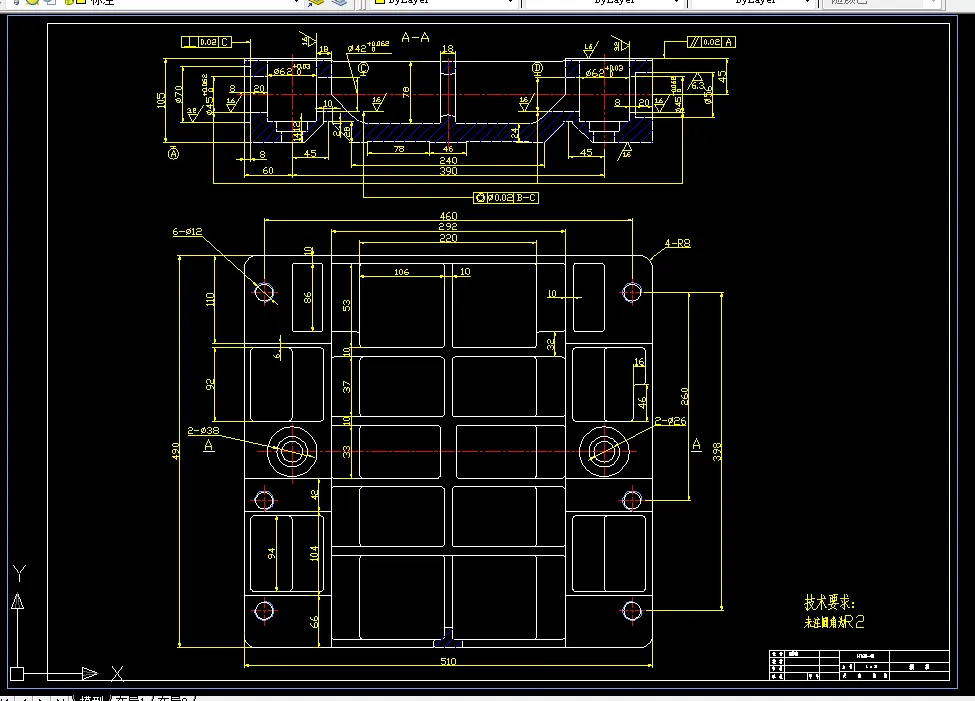975x701 pixels.
Task: Select the ø70 diameter dimension
Action: pos(178,94)
